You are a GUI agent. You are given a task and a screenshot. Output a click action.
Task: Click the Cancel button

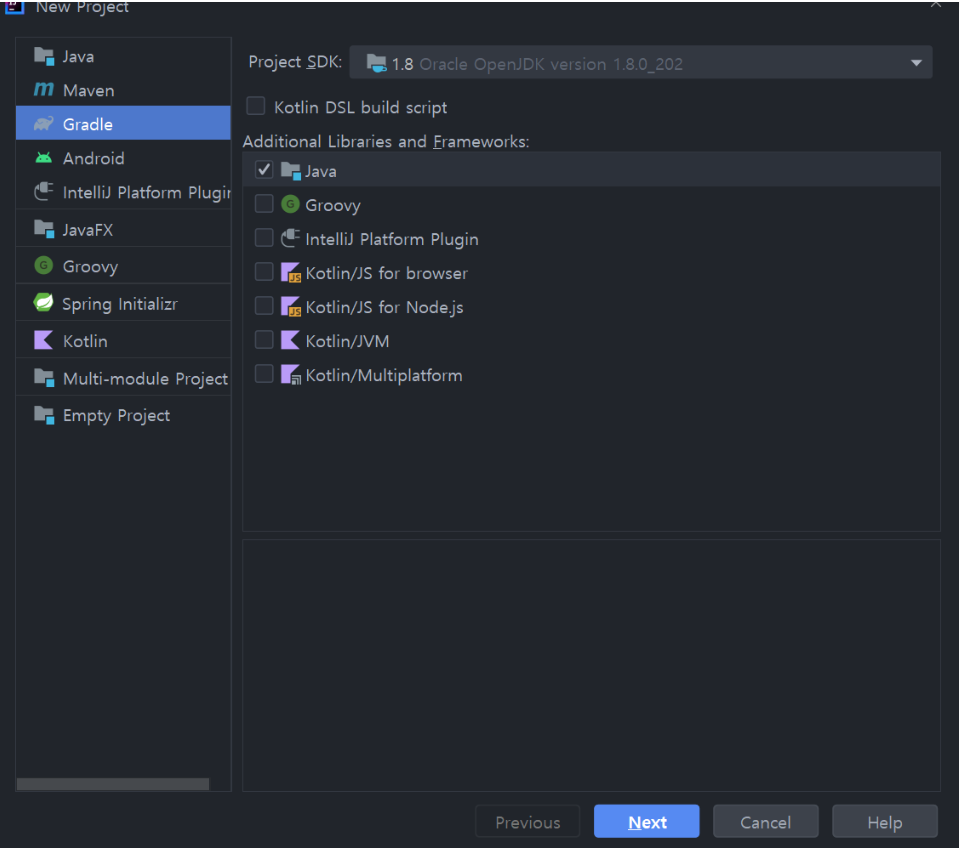tap(765, 822)
